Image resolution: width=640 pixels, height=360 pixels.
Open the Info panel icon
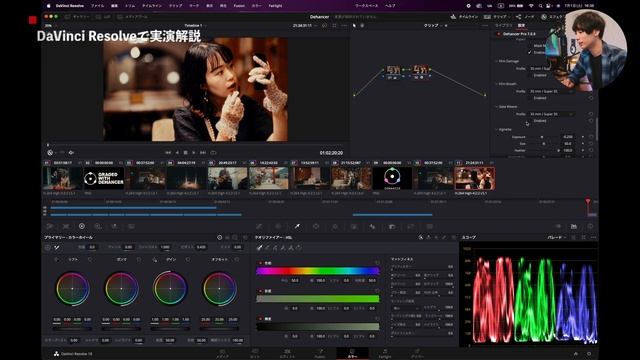tap(590, 226)
